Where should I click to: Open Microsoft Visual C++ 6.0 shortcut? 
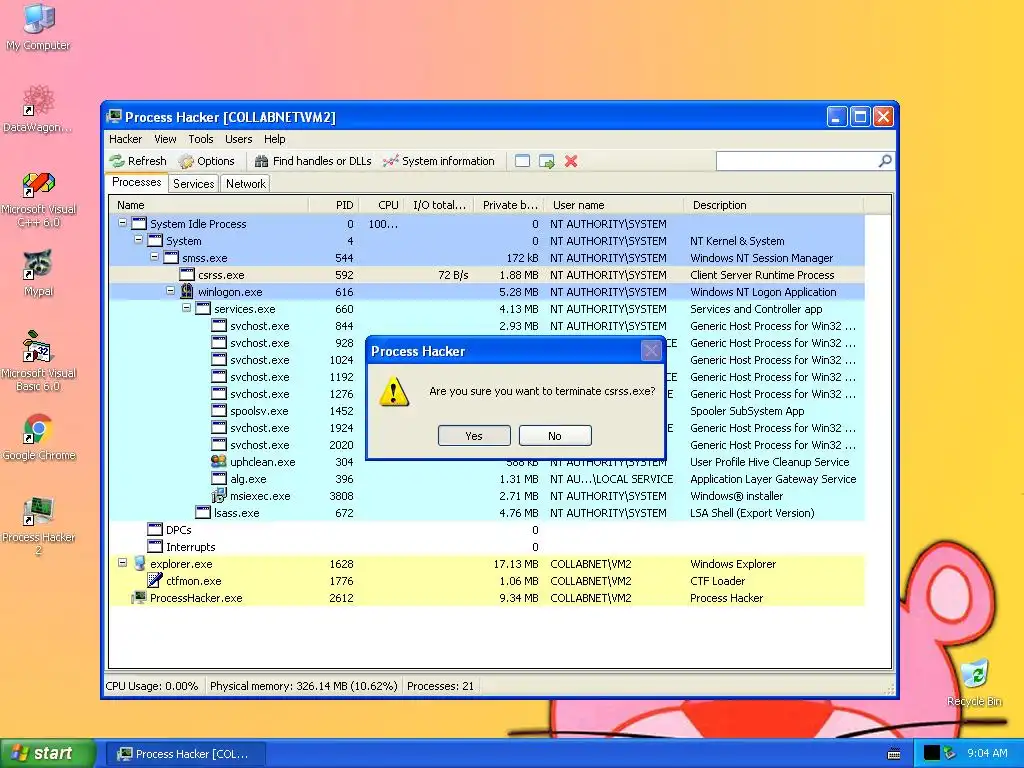coord(39,199)
